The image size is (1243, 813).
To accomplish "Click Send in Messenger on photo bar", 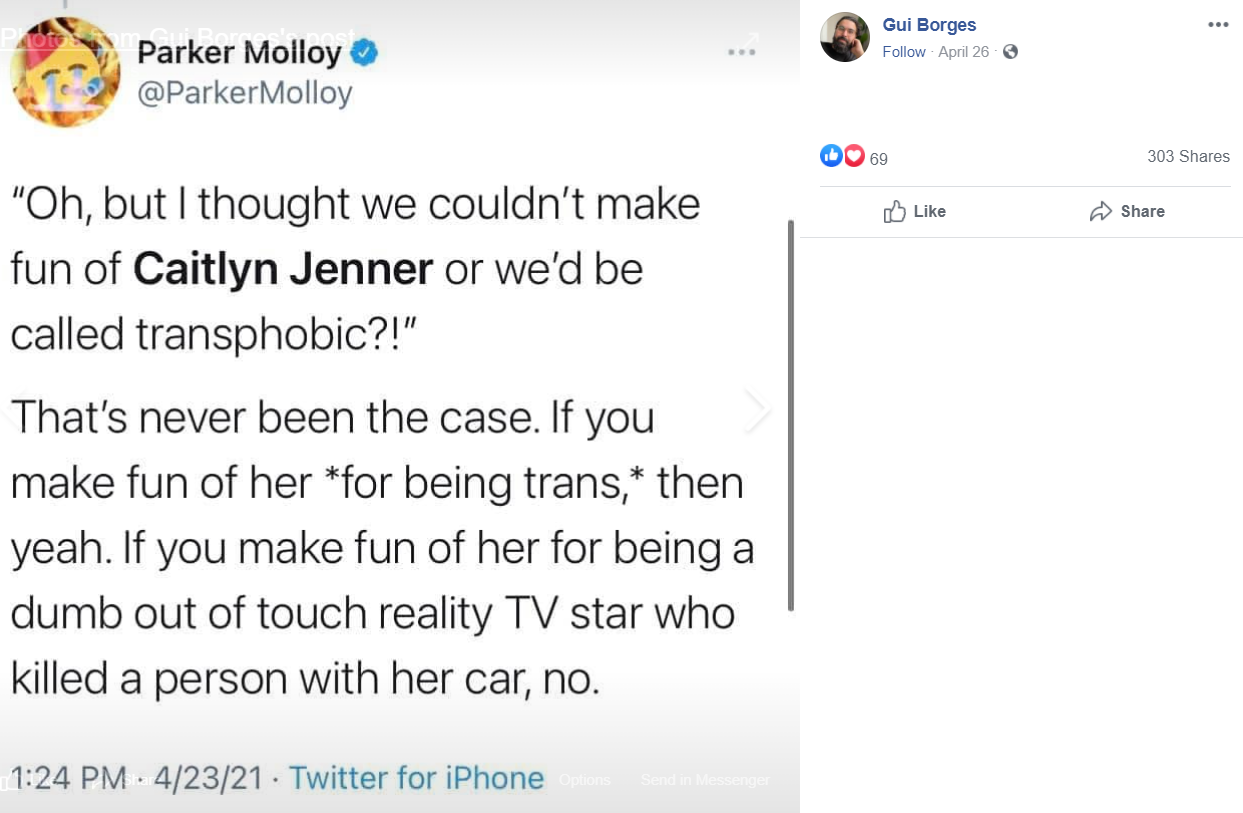I will coord(705,779).
